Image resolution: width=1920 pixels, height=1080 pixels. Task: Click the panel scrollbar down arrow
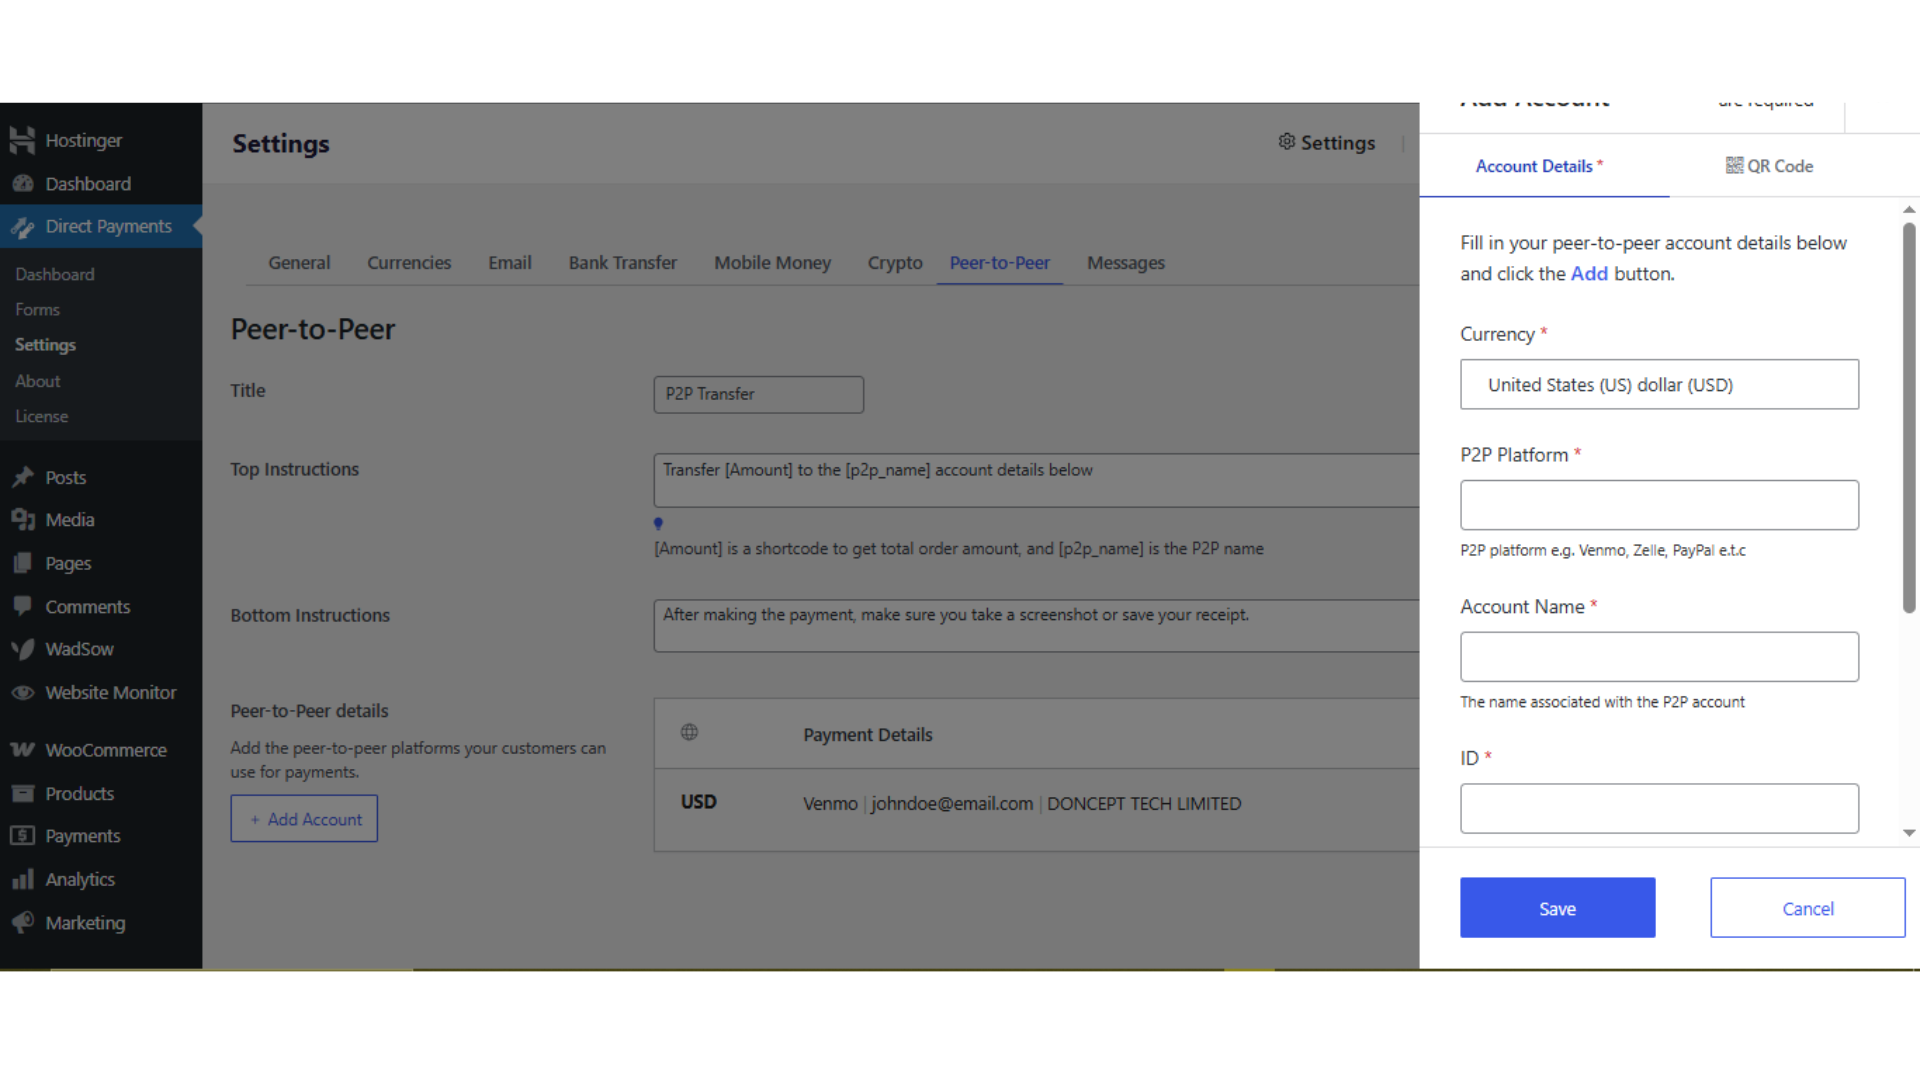1908,832
